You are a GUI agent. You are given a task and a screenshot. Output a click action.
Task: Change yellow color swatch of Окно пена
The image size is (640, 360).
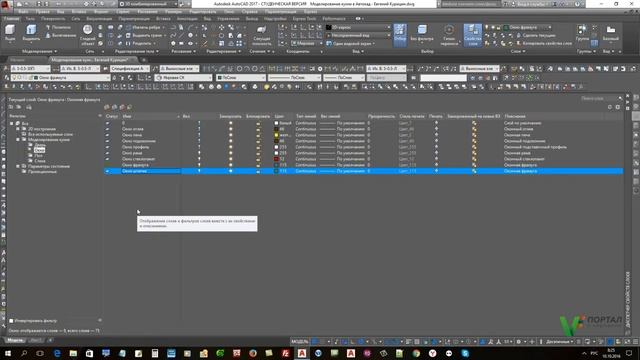pyautogui.click(x=276, y=135)
